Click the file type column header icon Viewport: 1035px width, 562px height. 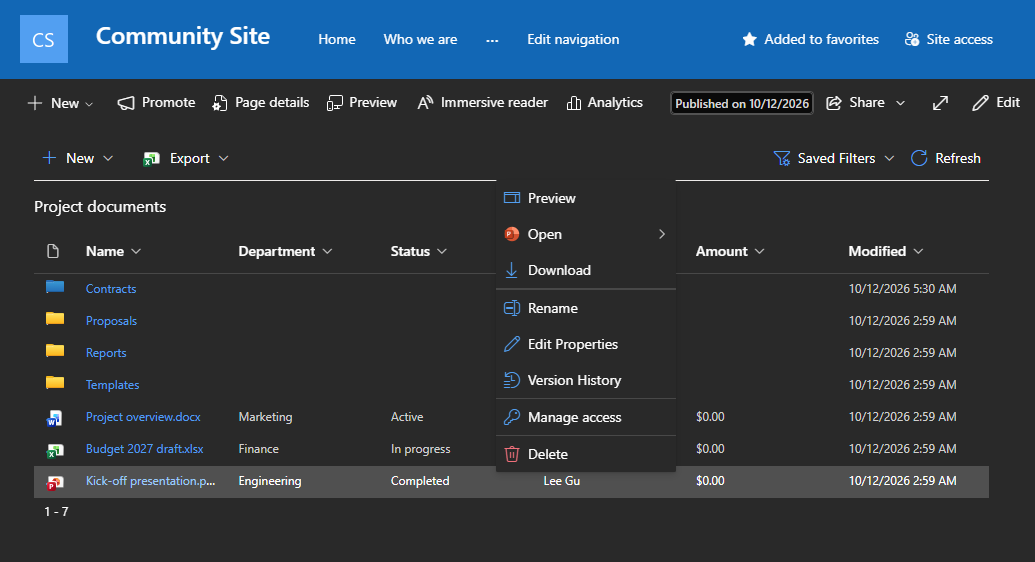tap(53, 251)
